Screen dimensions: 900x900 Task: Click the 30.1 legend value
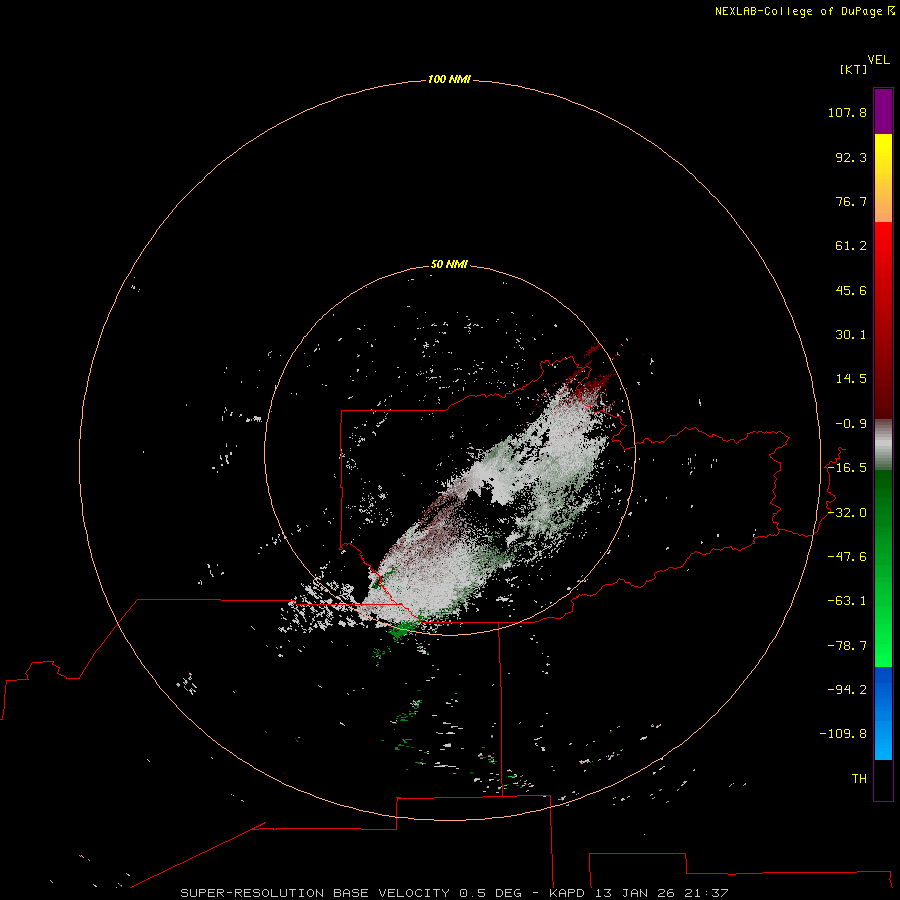pos(851,335)
